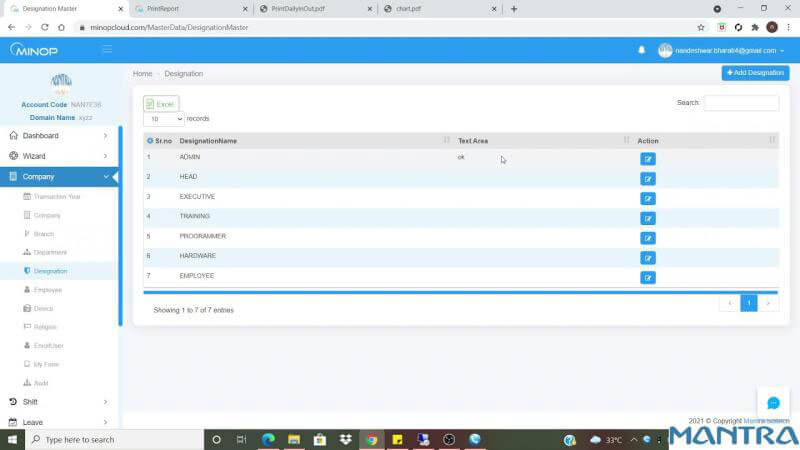Click edit icon for ADMIN row
The height and width of the screenshot is (450, 800).
647,159
